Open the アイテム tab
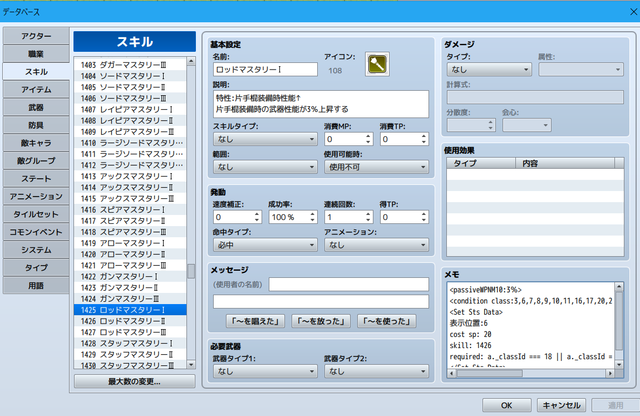This screenshot has width=640, height=416. [x=36, y=89]
